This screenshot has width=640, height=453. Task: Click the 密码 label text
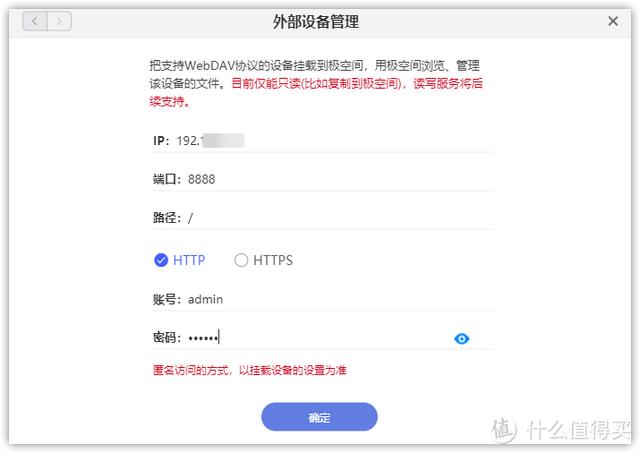coord(166,338)
